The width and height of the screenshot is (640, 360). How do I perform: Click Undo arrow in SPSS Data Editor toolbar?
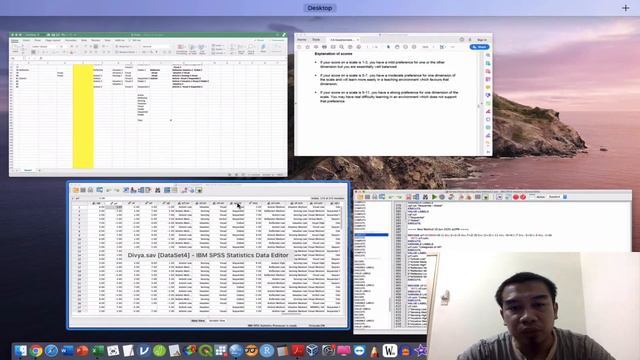109,190
